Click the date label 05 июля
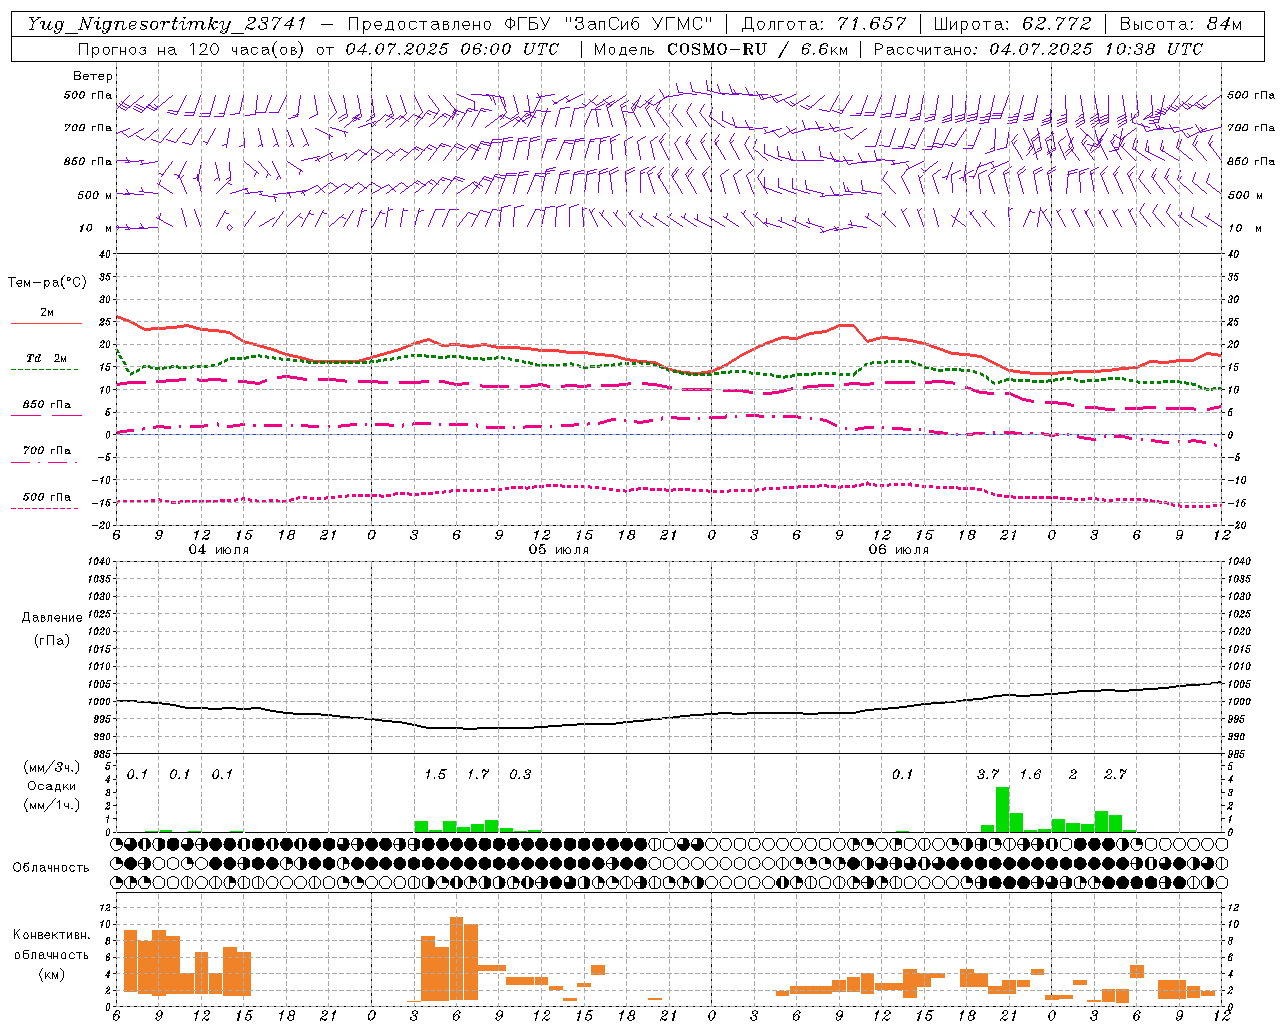This screenshot has width=1280, height=1024. [x=559, y=550]
